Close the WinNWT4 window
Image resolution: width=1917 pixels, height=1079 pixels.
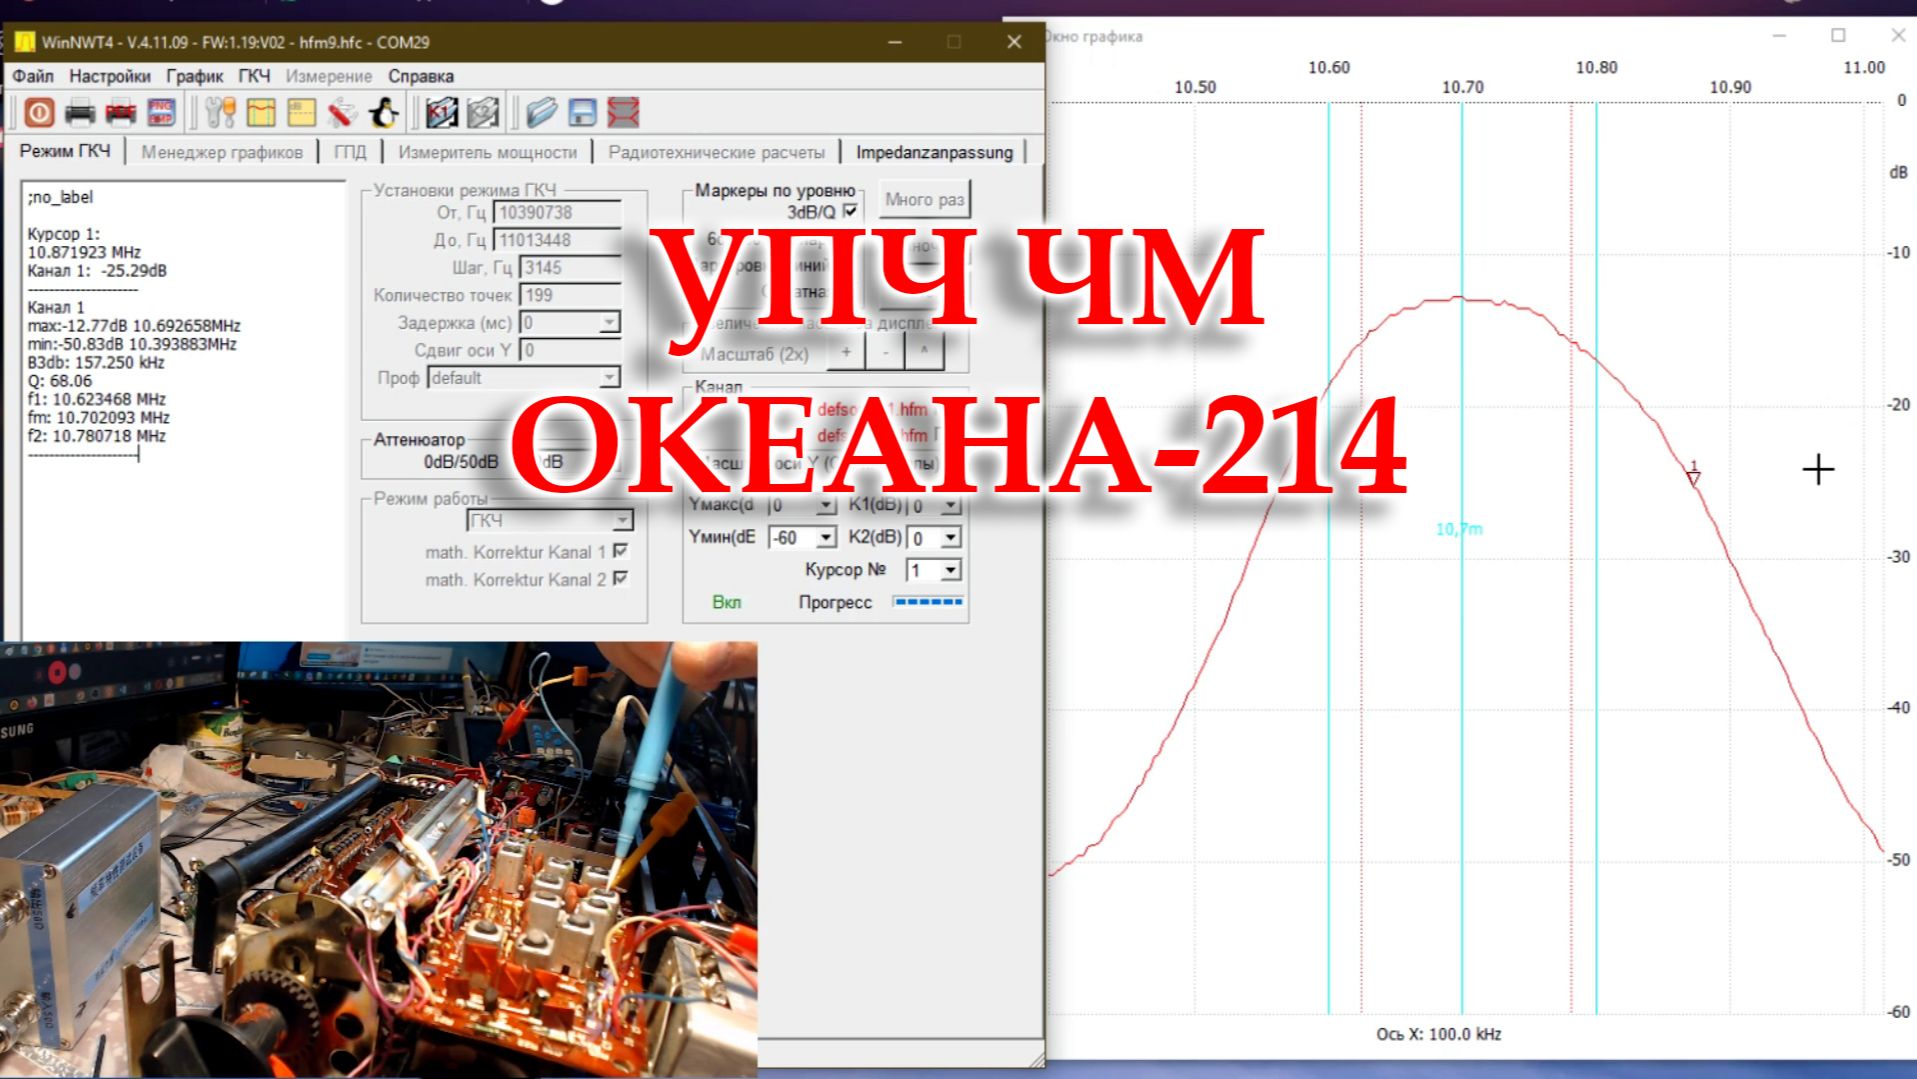(x=1014, y=42)
